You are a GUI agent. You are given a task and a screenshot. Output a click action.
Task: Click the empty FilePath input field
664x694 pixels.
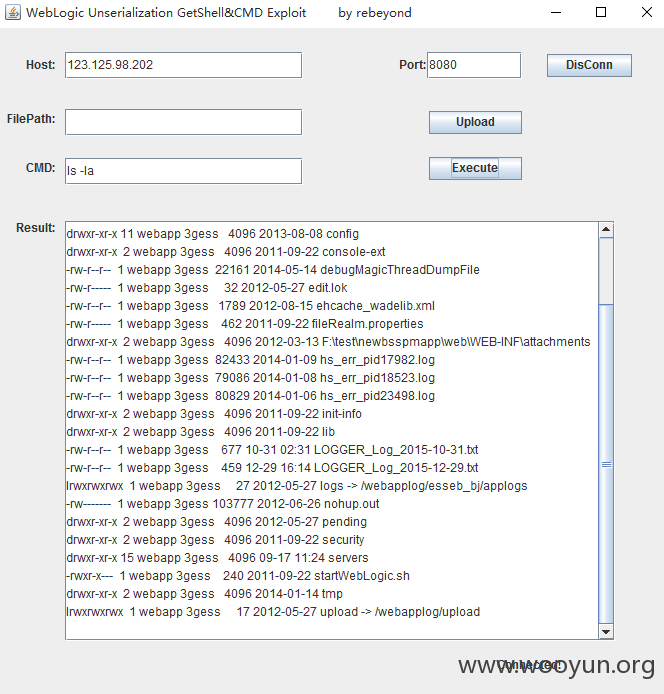click(183, 122)
